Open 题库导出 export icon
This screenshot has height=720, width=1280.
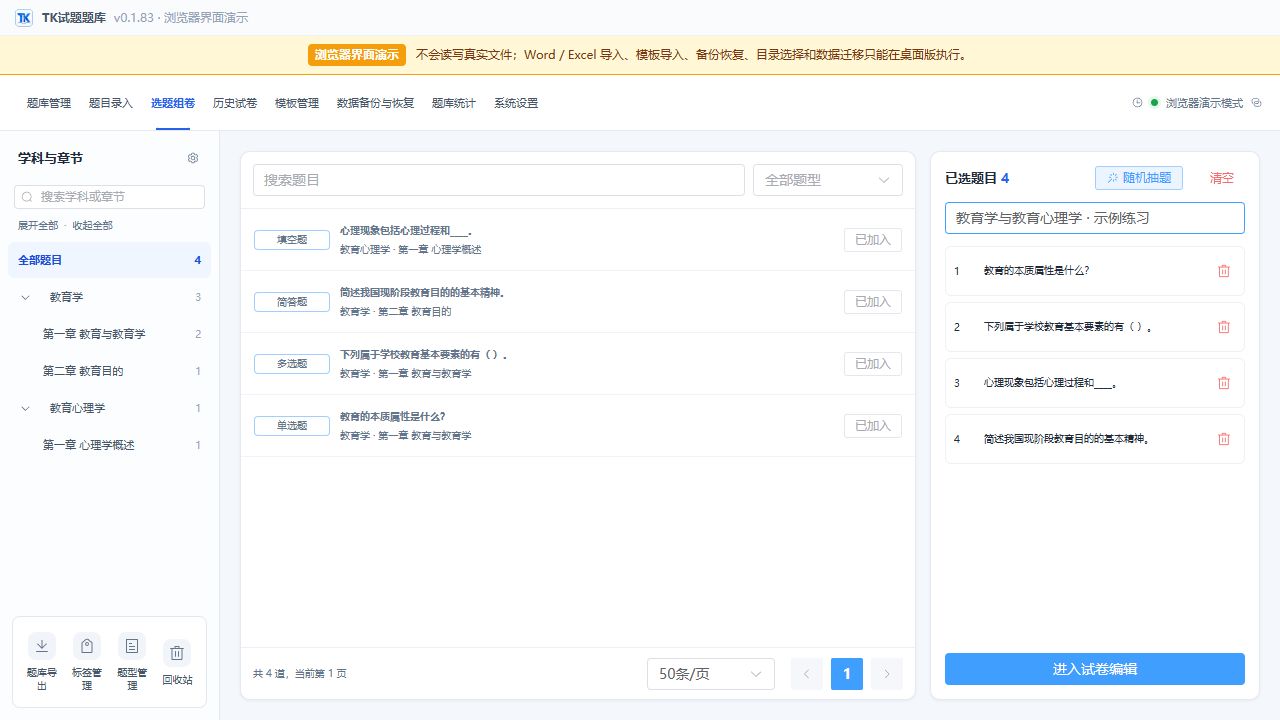click(x=42, y=645)
